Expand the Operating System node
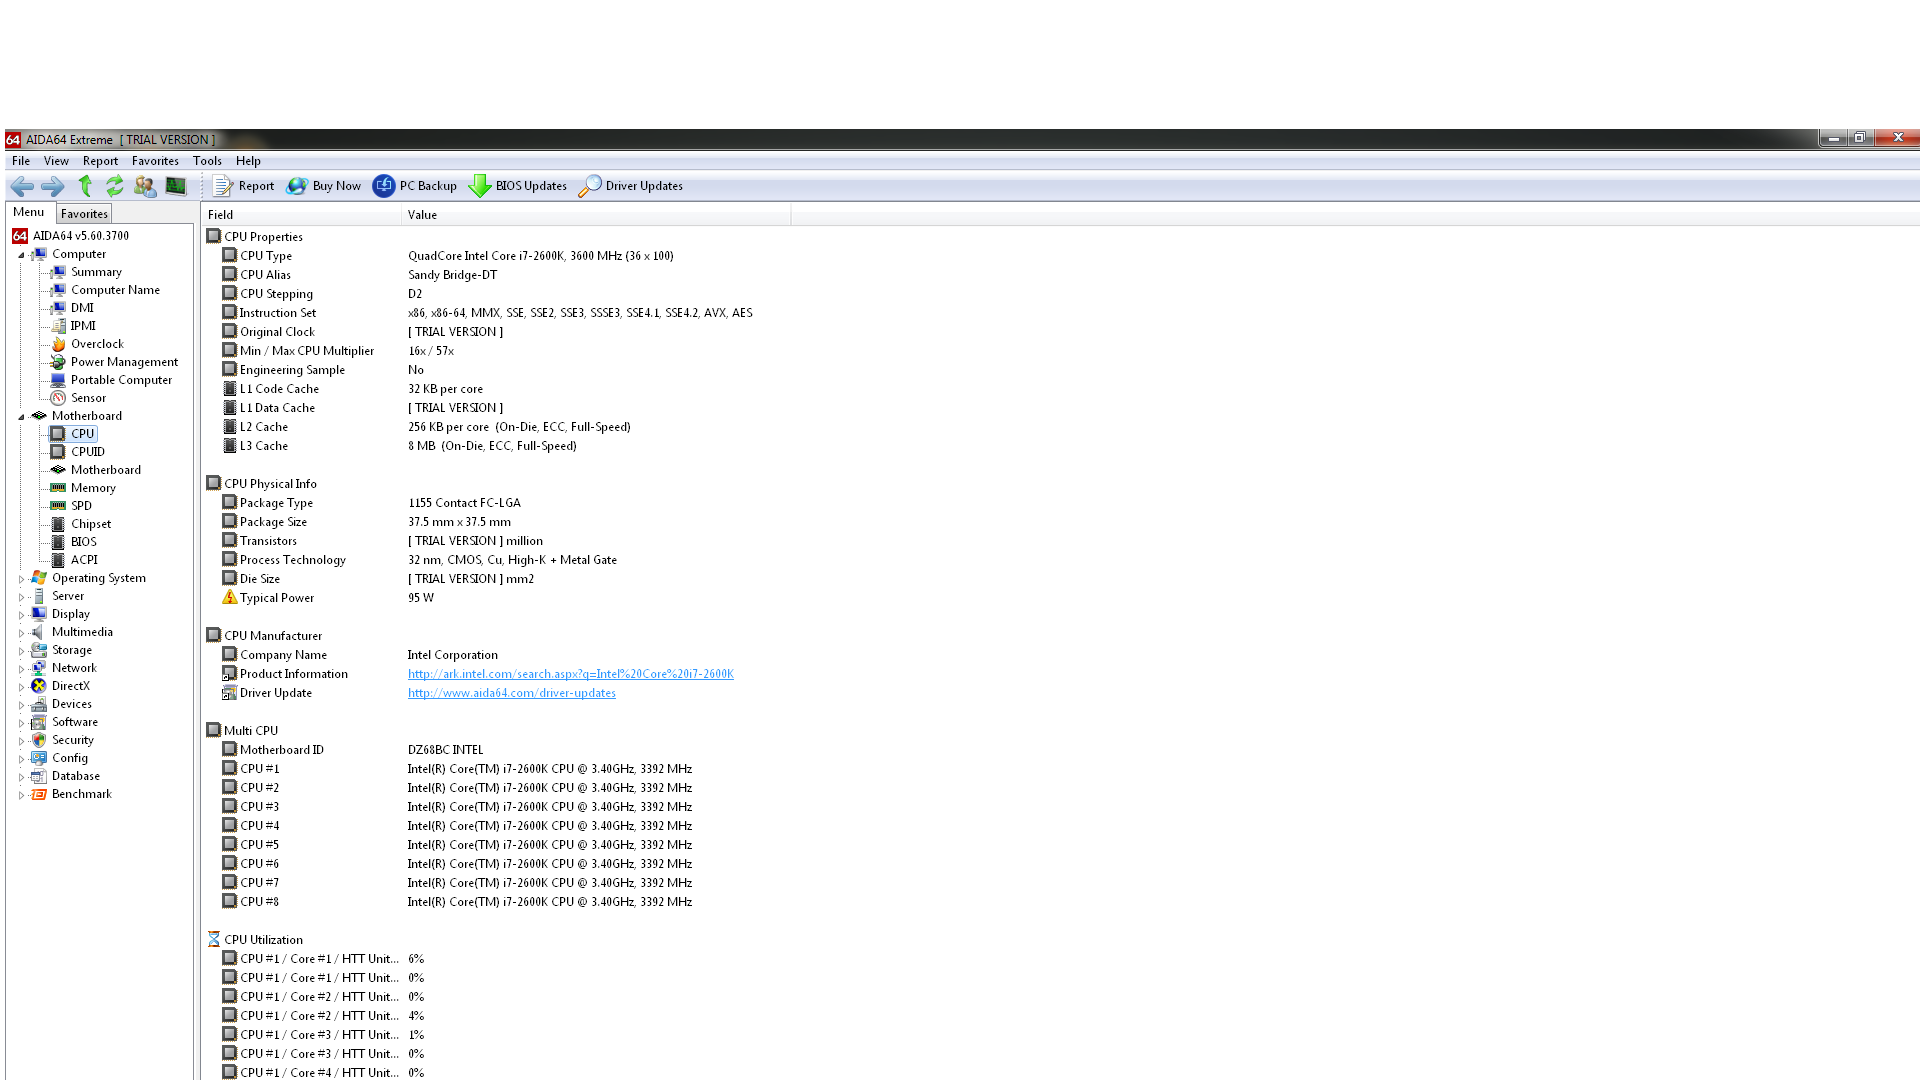This screenshot has height=1080, width=1920. (x=21, y=579)
